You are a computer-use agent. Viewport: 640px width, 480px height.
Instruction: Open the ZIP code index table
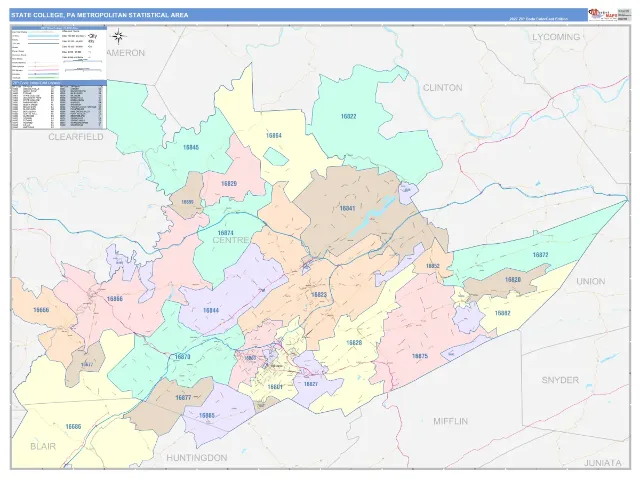pos(59,105)
